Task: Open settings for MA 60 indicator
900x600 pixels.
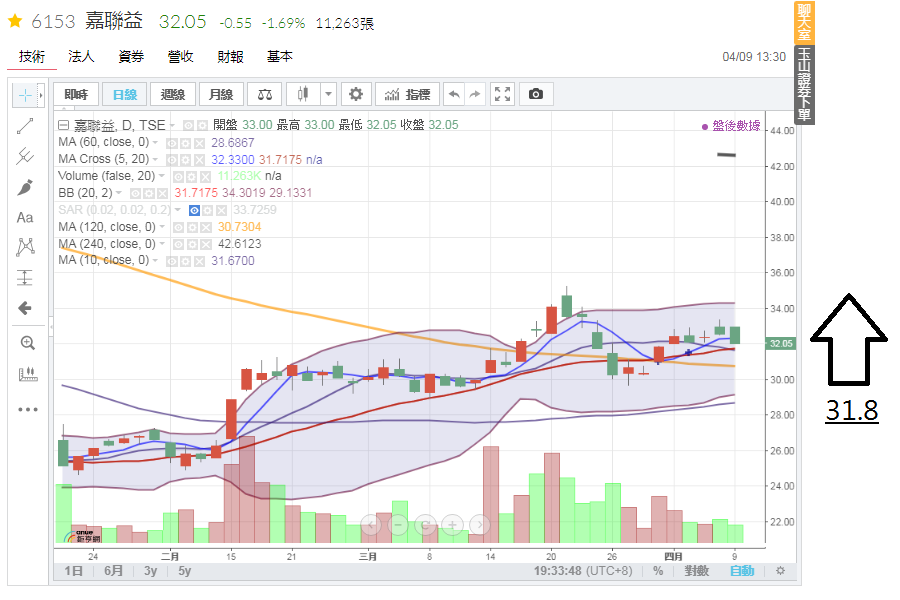Action: [185, 143]
